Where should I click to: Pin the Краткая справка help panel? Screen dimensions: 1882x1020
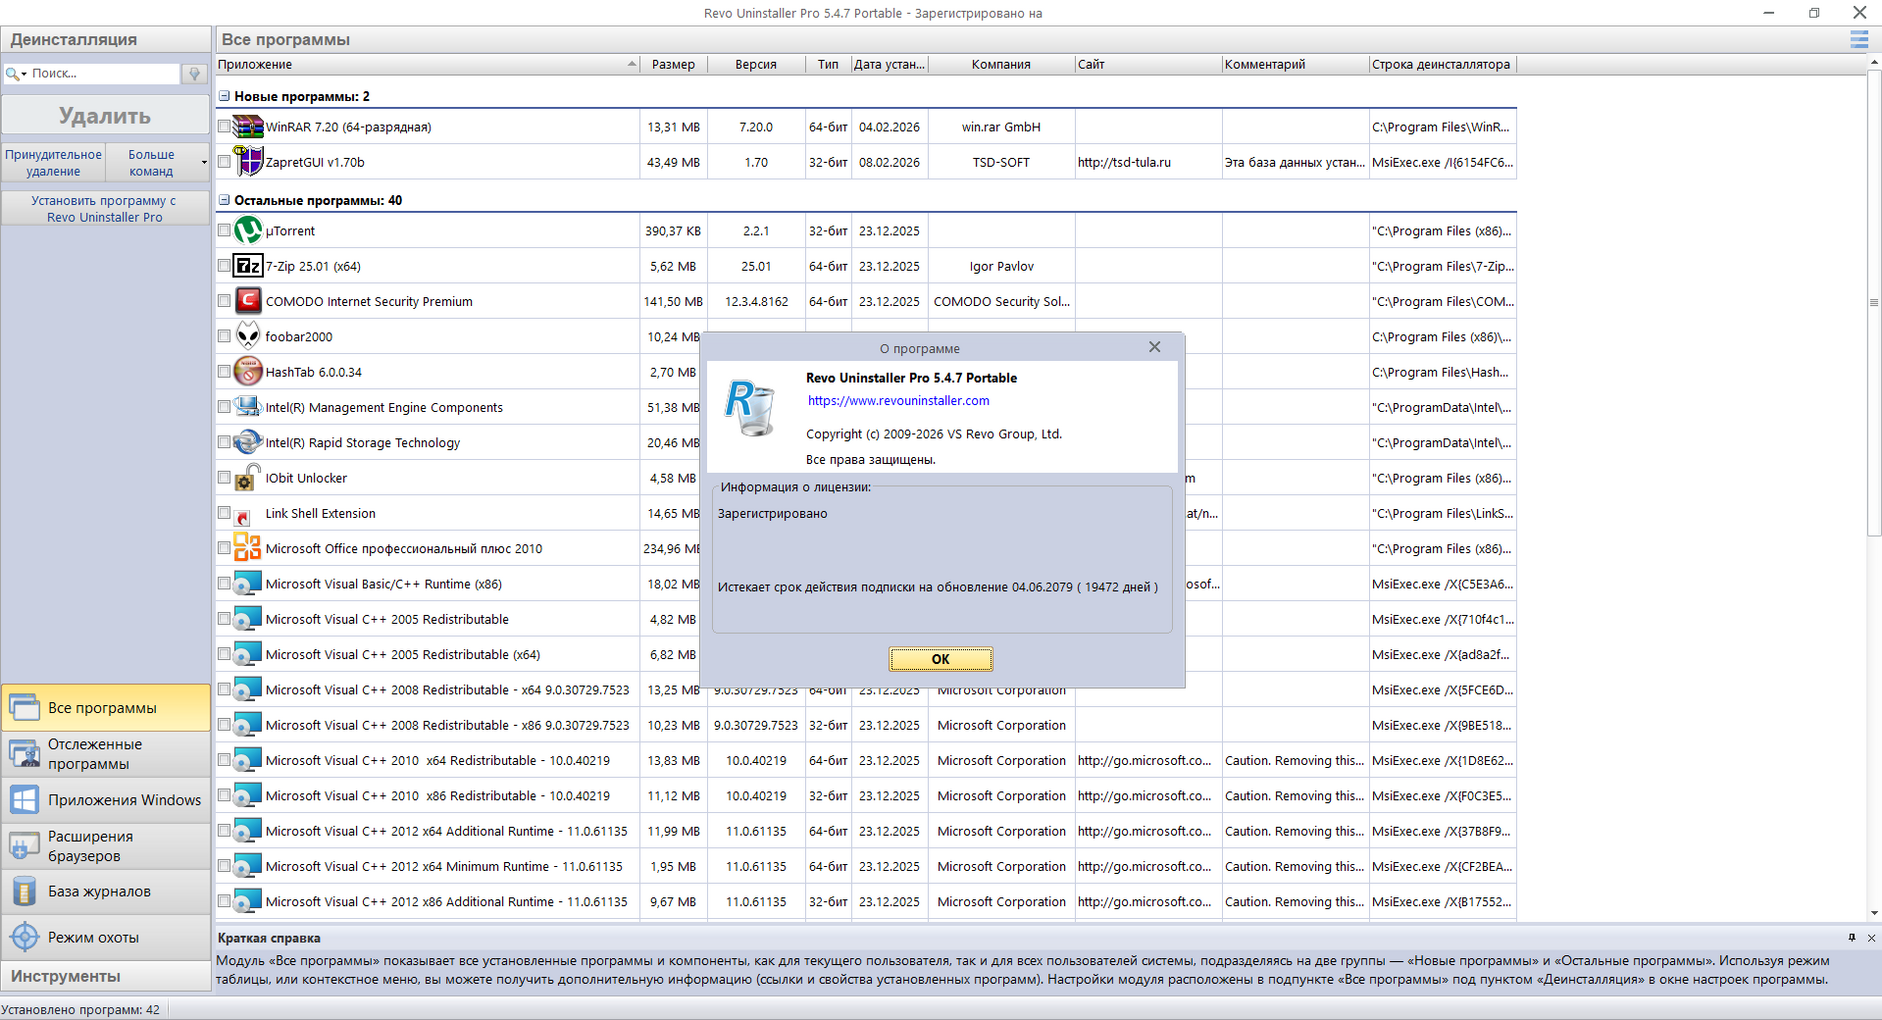pyautogui.click(x=1852, y=938)
